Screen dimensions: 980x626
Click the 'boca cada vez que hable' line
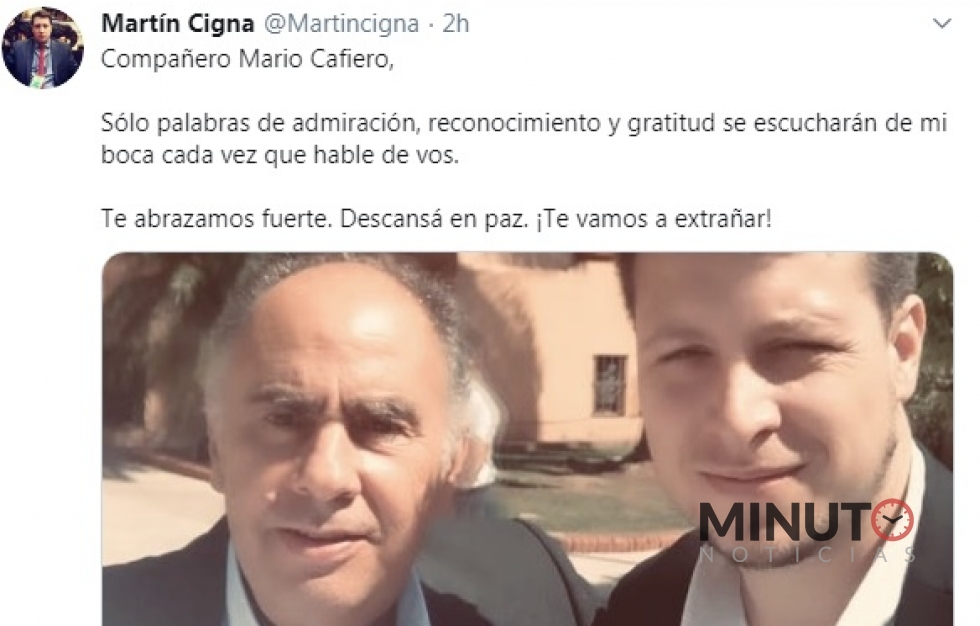[x=280, y=155]
